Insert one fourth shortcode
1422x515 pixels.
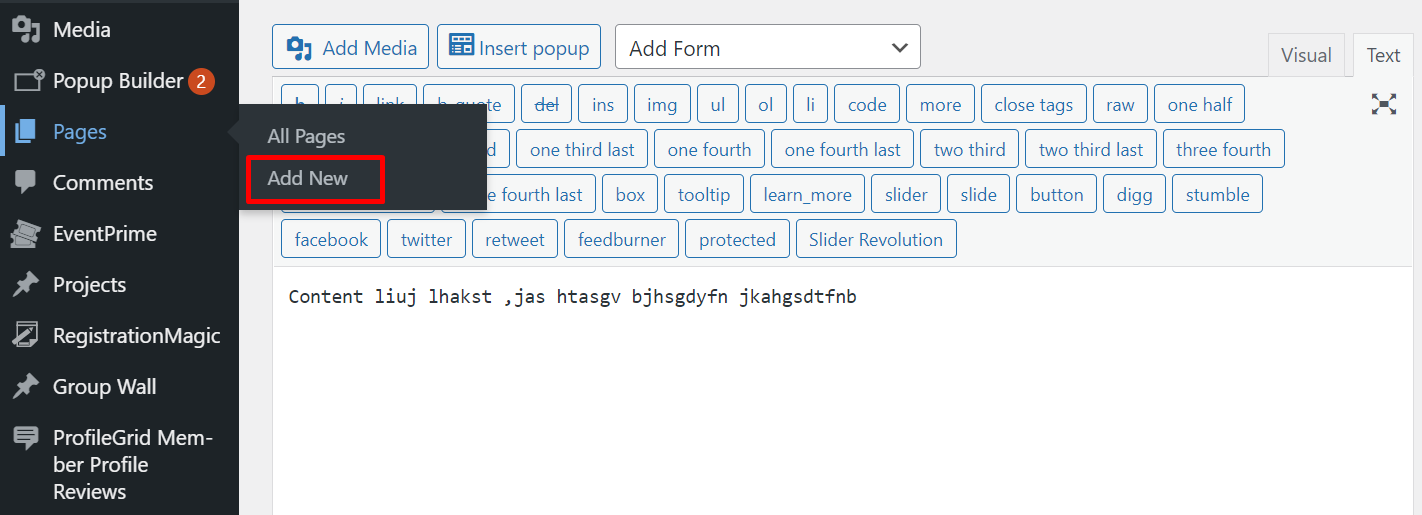(709, 150)
